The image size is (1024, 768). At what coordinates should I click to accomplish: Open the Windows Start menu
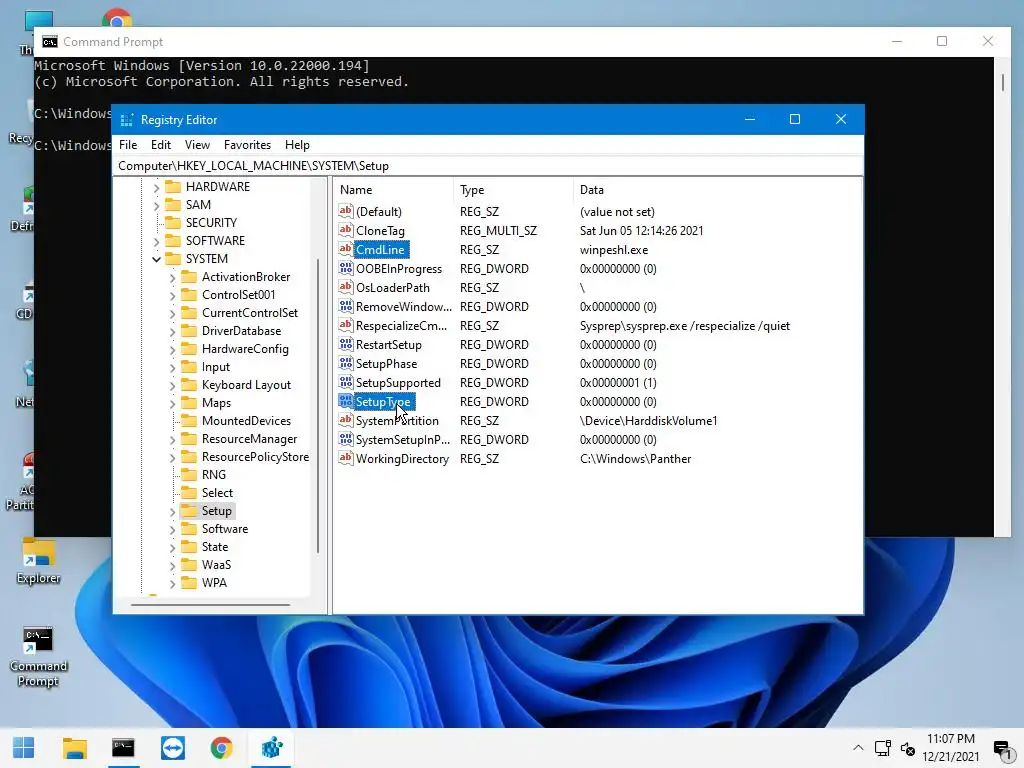(24, 748)
